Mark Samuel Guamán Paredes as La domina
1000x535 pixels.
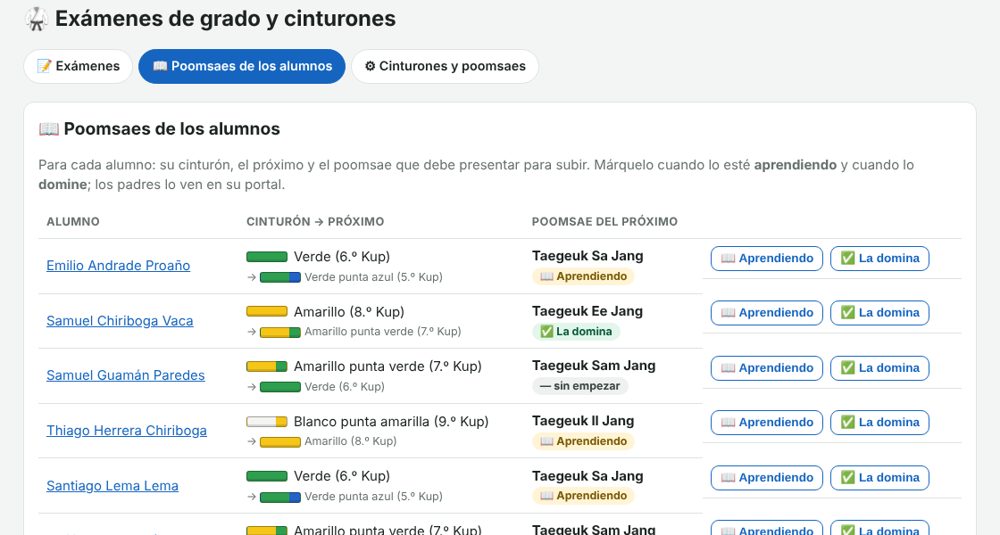tap(879, 368)
